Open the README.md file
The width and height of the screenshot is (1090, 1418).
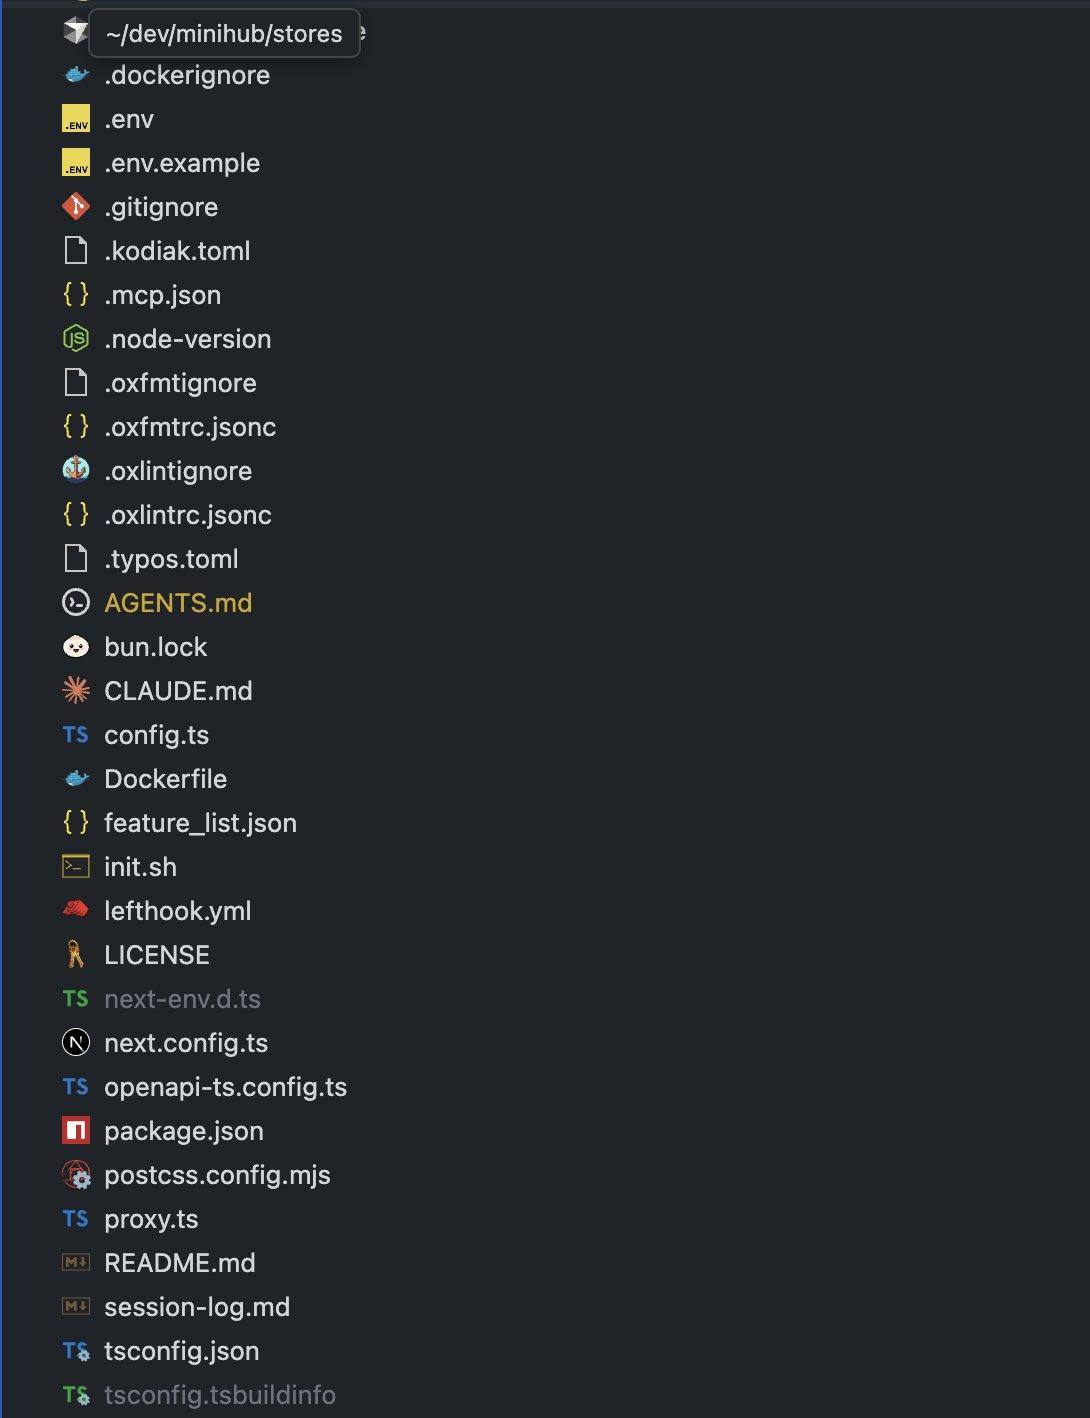[179, 1263]
